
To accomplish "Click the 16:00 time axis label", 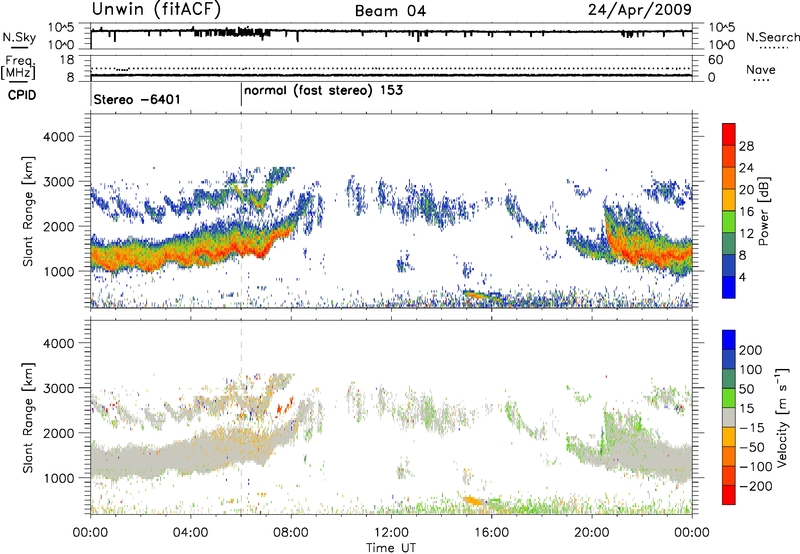I will pos(491,533).
